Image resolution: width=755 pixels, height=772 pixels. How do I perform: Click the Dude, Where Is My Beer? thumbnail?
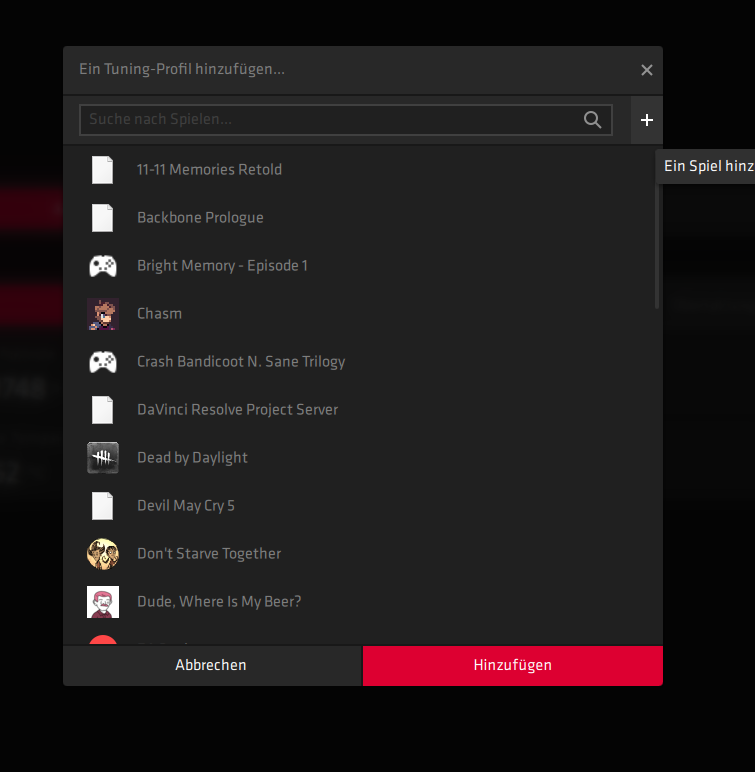103,602
